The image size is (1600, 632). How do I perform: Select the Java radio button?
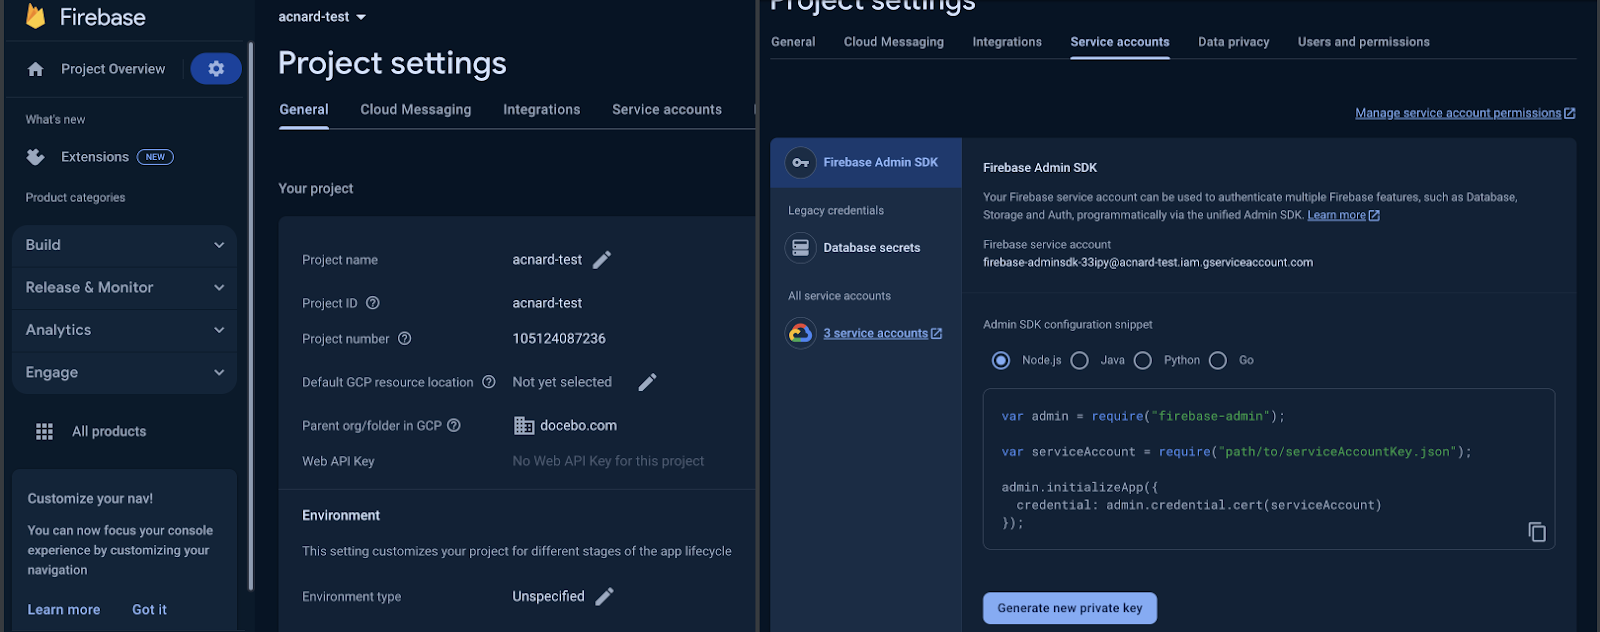(x=1080, y=360)
